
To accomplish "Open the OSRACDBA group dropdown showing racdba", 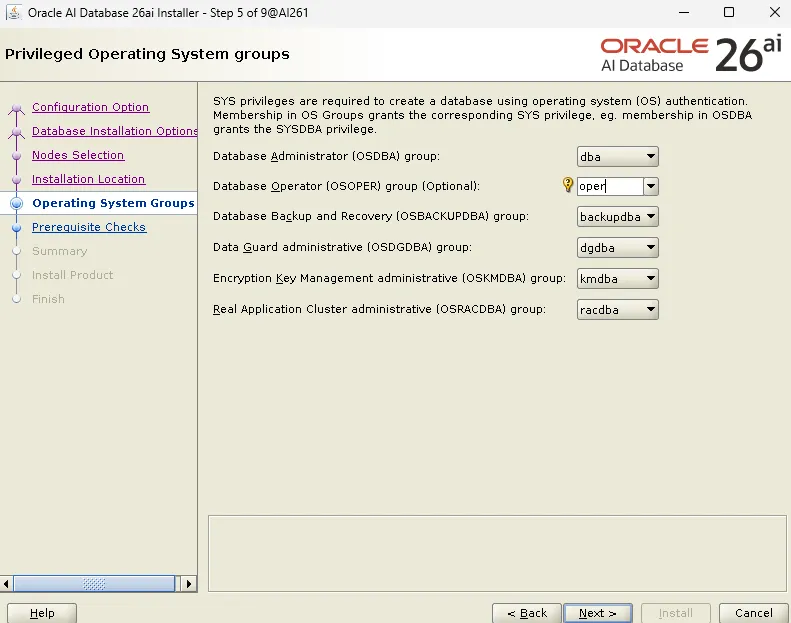I will coord(617,310).
